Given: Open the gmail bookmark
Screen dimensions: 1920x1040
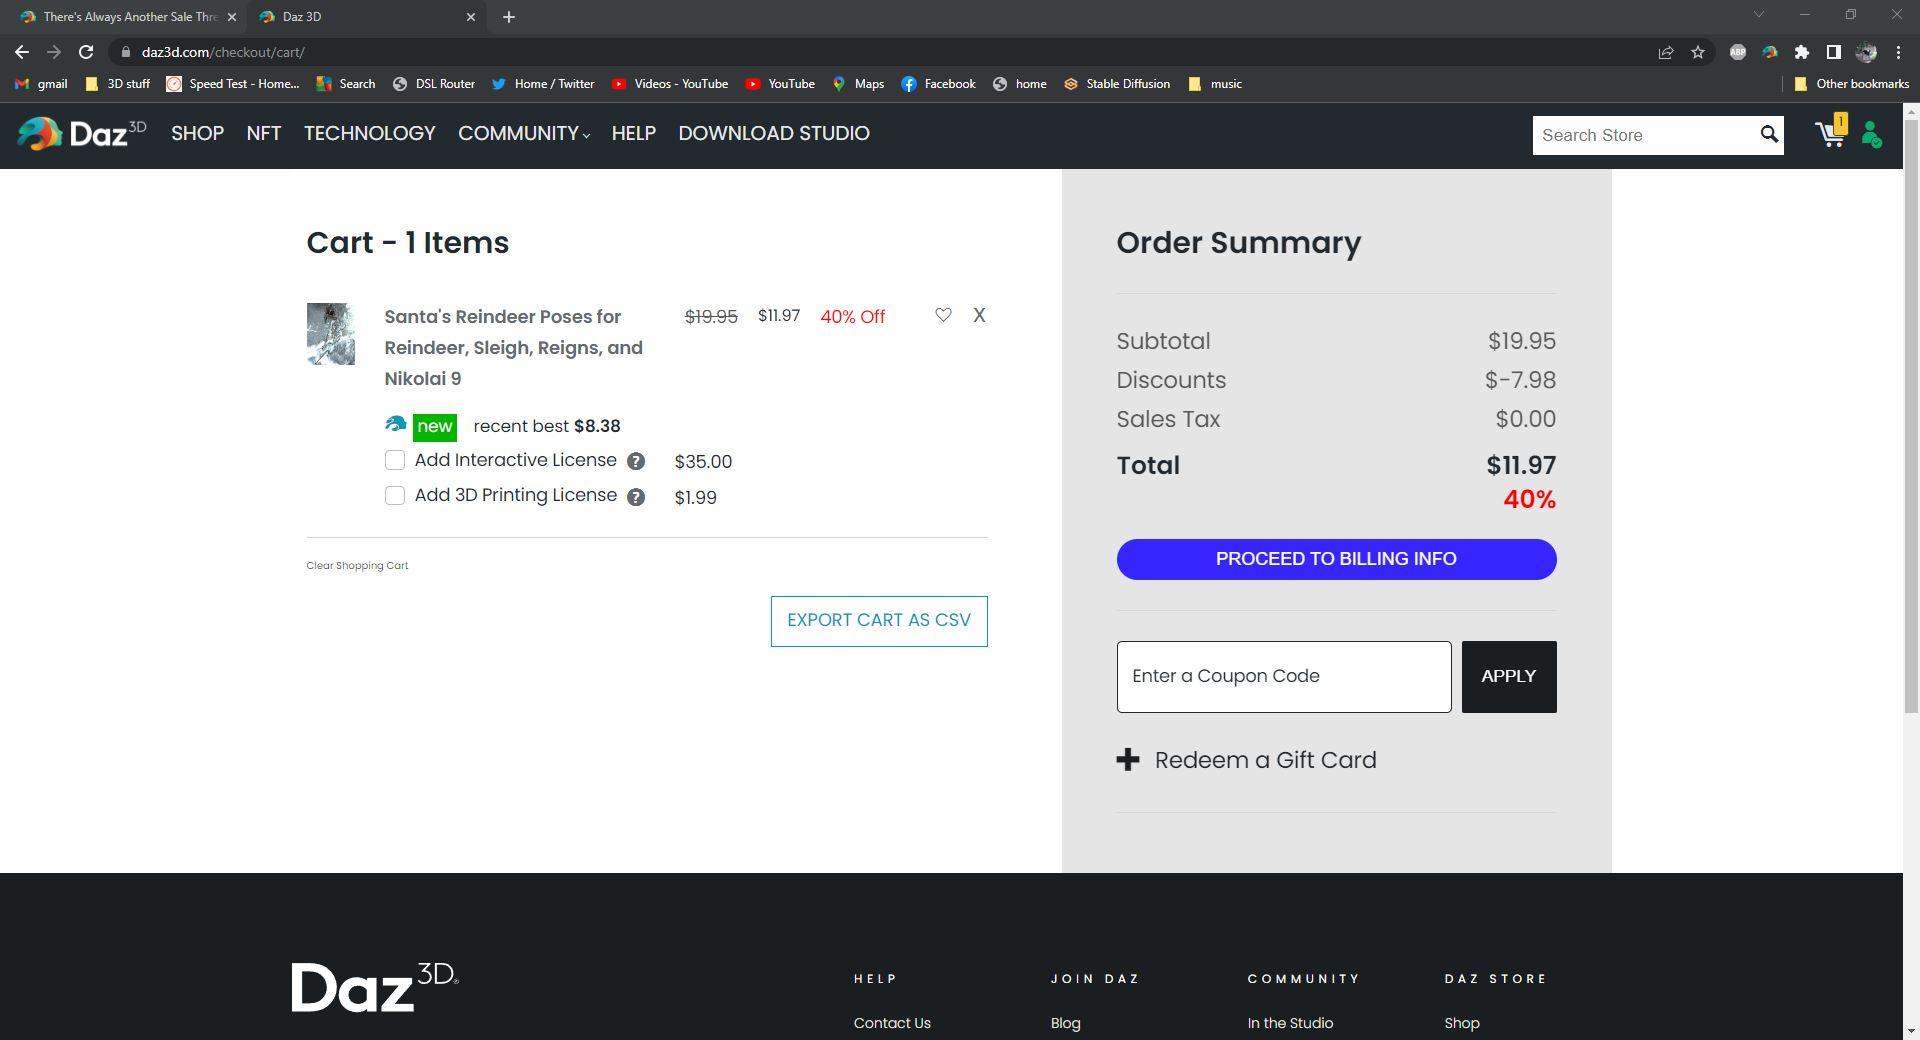Looking at the screenshot, I should pyautogui.click(x=41, y=84).
